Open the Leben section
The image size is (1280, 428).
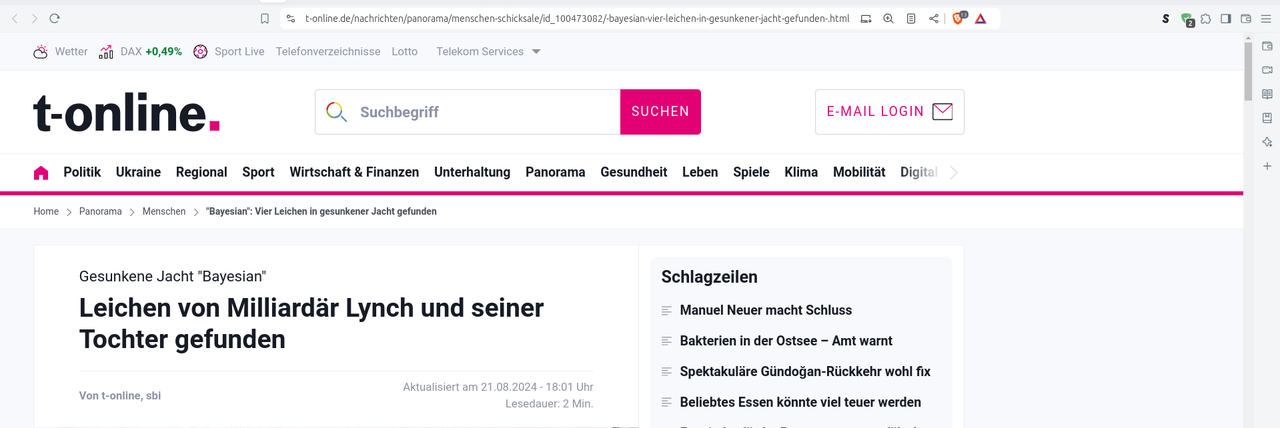pyautogui.click(x=700, y=172)
